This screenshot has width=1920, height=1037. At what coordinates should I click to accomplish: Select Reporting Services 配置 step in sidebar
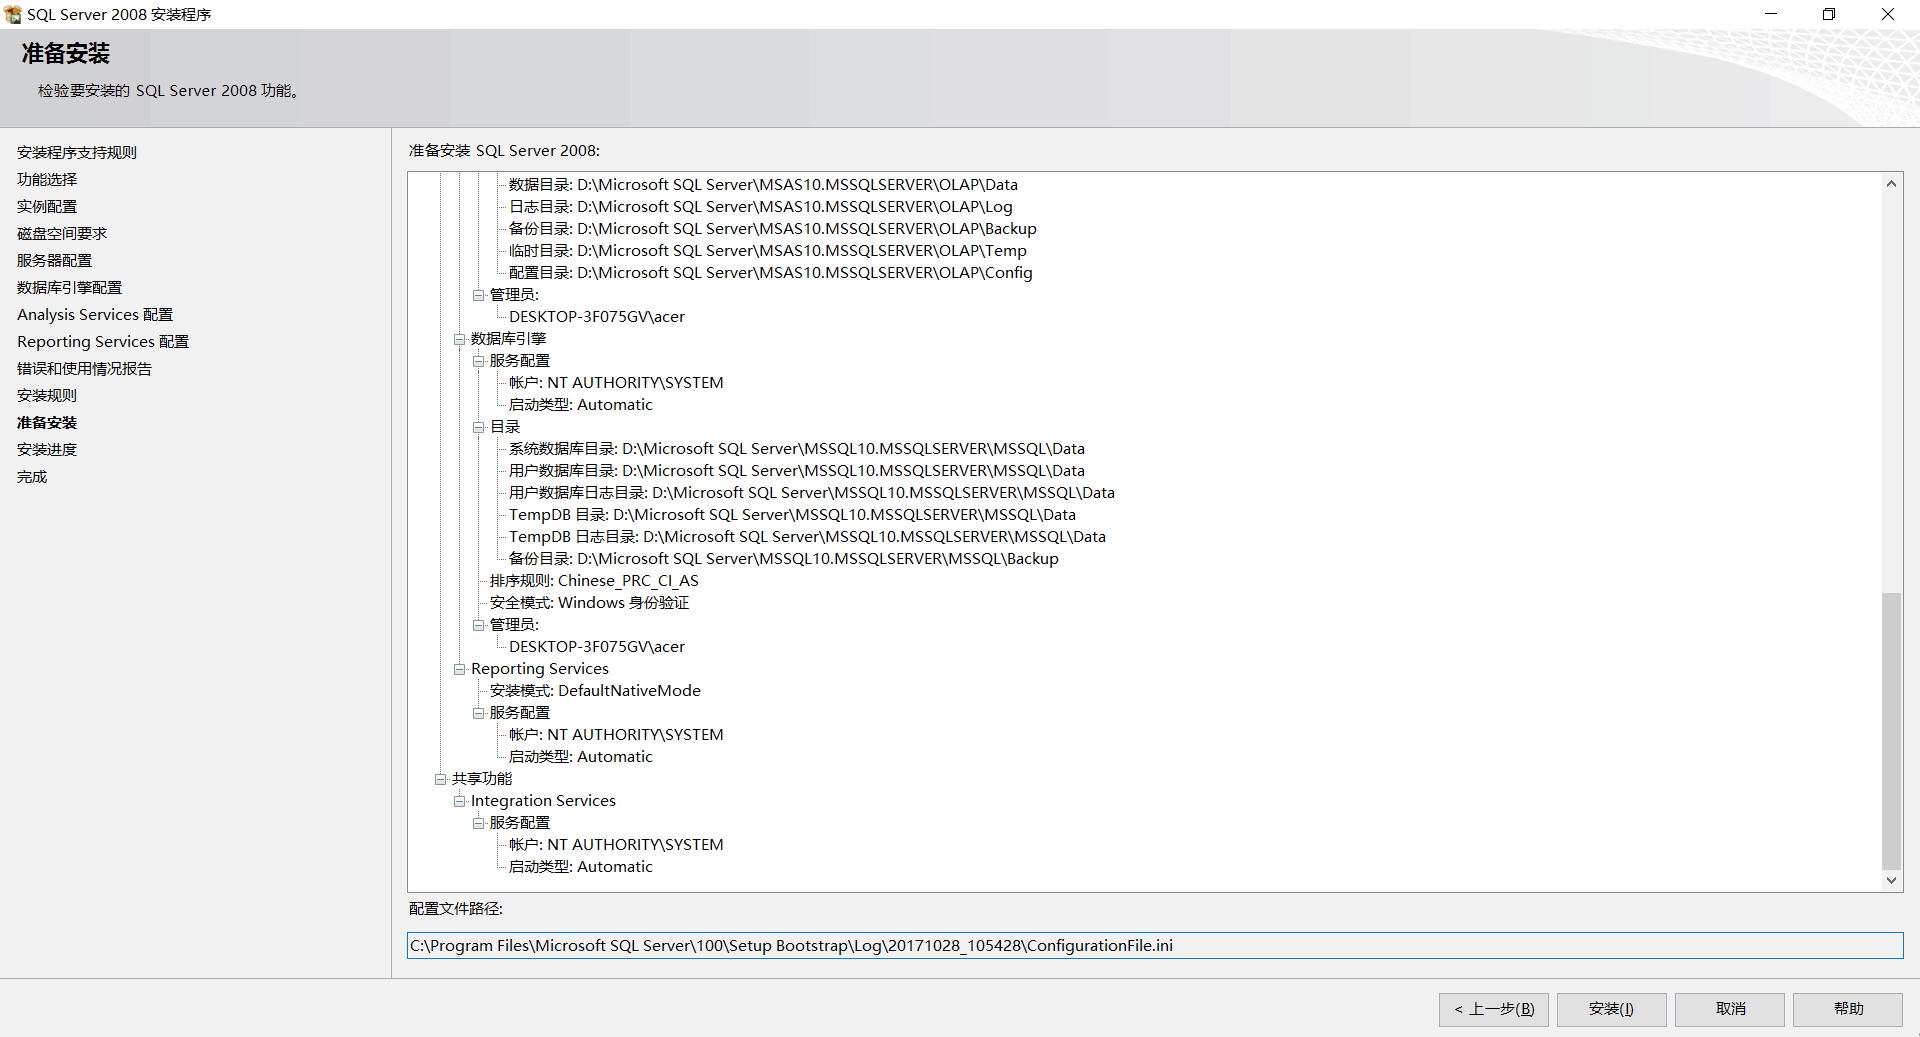click(x=103, y=341)
